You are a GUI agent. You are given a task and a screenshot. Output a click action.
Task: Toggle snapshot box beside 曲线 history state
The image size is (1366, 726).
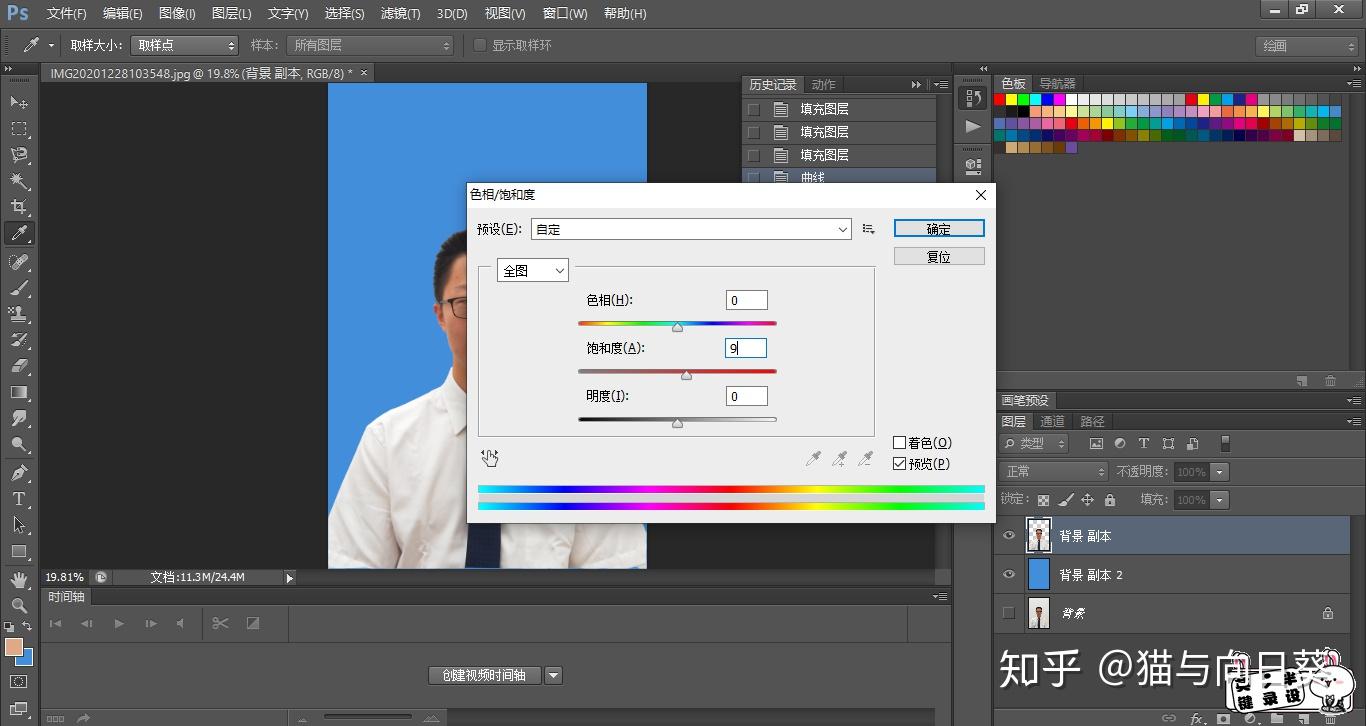[x=754, y=178]
